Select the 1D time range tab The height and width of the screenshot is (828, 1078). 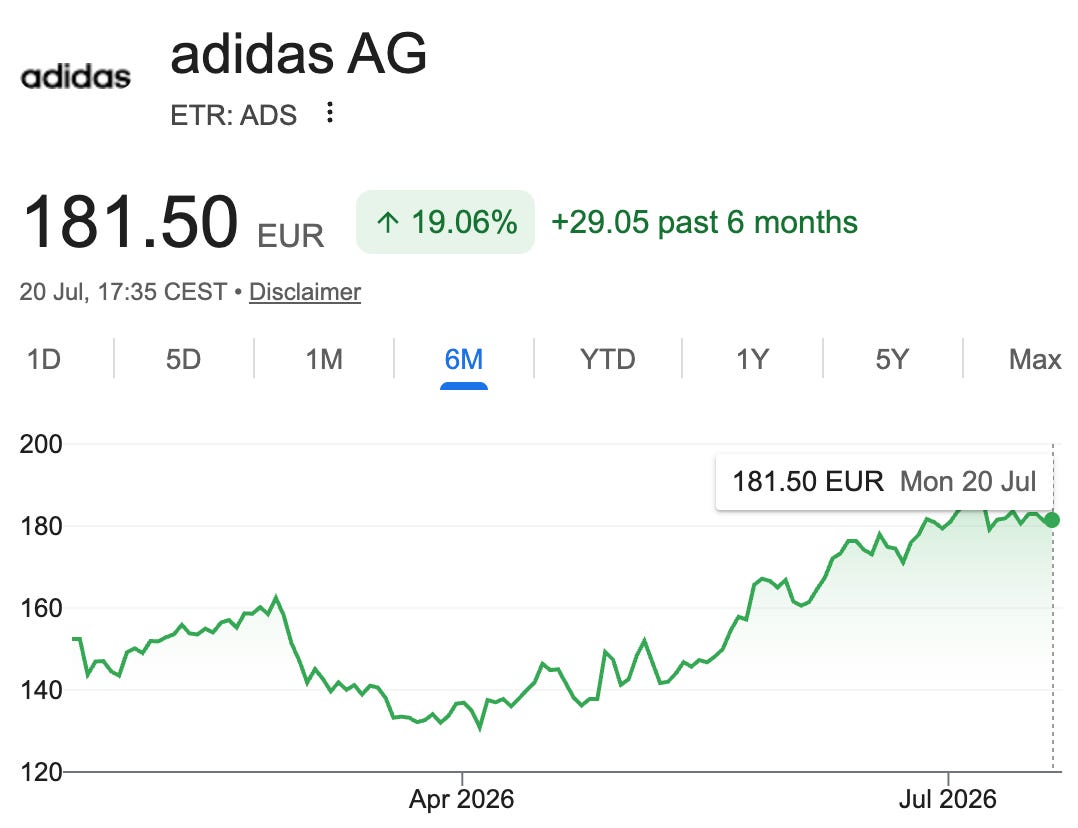(x=43, y=359)
